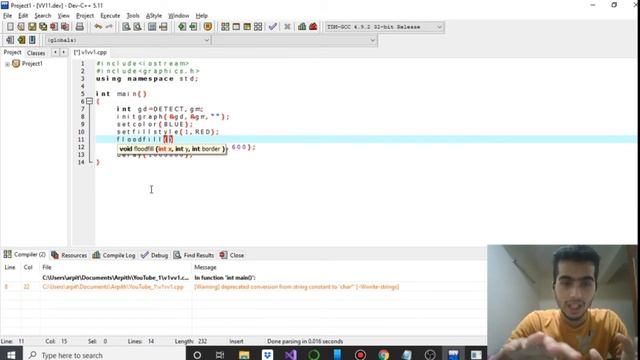
Task: Click the Stop Execution X icon
Action: [x=287, y=27]
